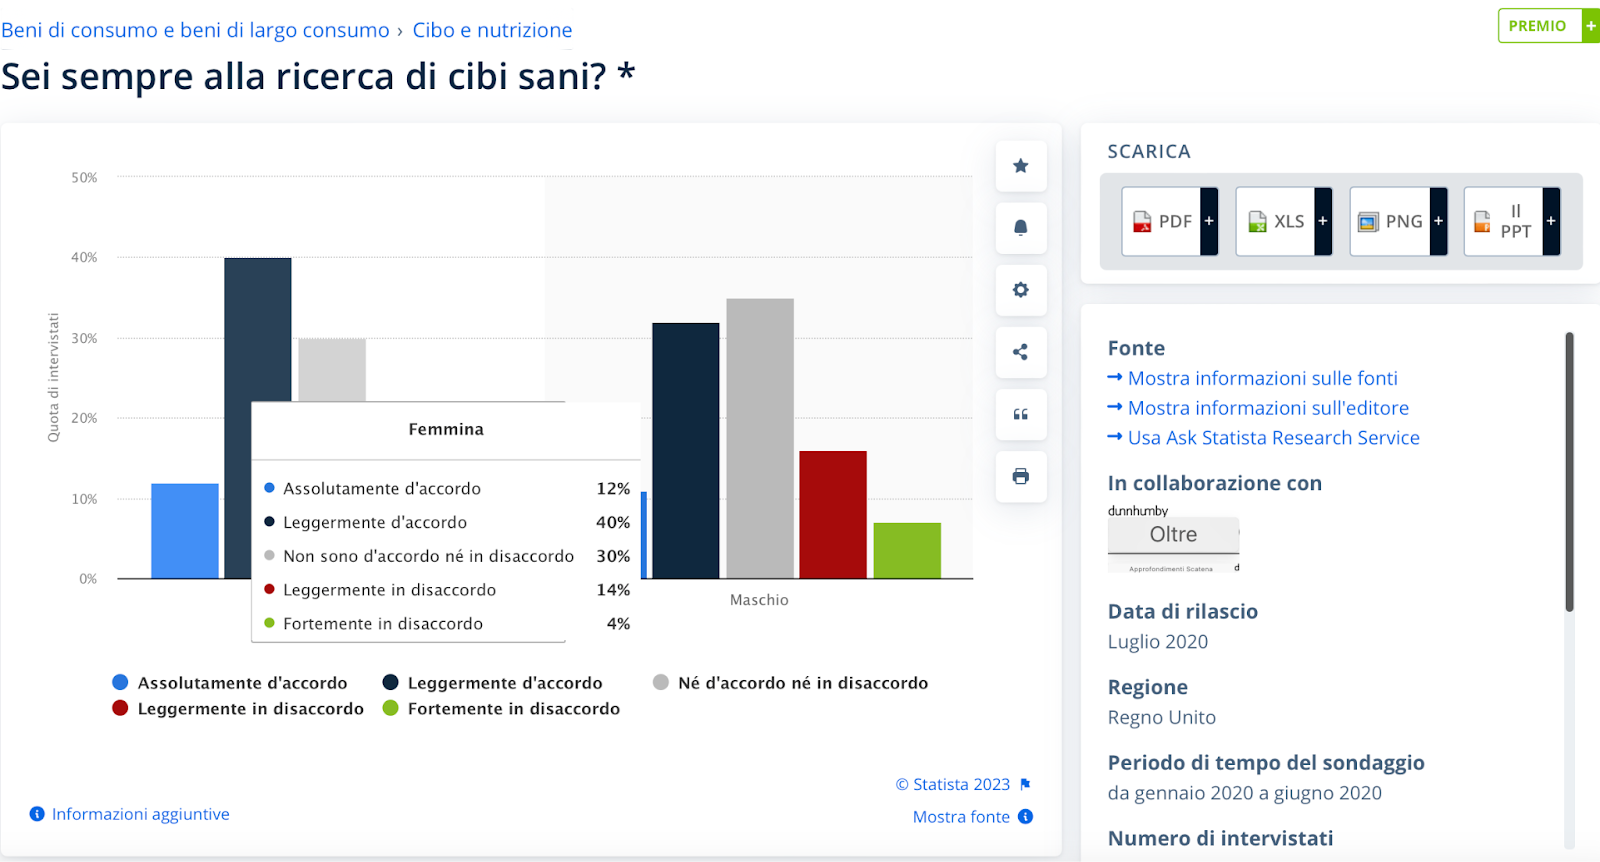Click the Luglio 2020 release date text
1600x862 pixels.
click(x=1158, y=642)
